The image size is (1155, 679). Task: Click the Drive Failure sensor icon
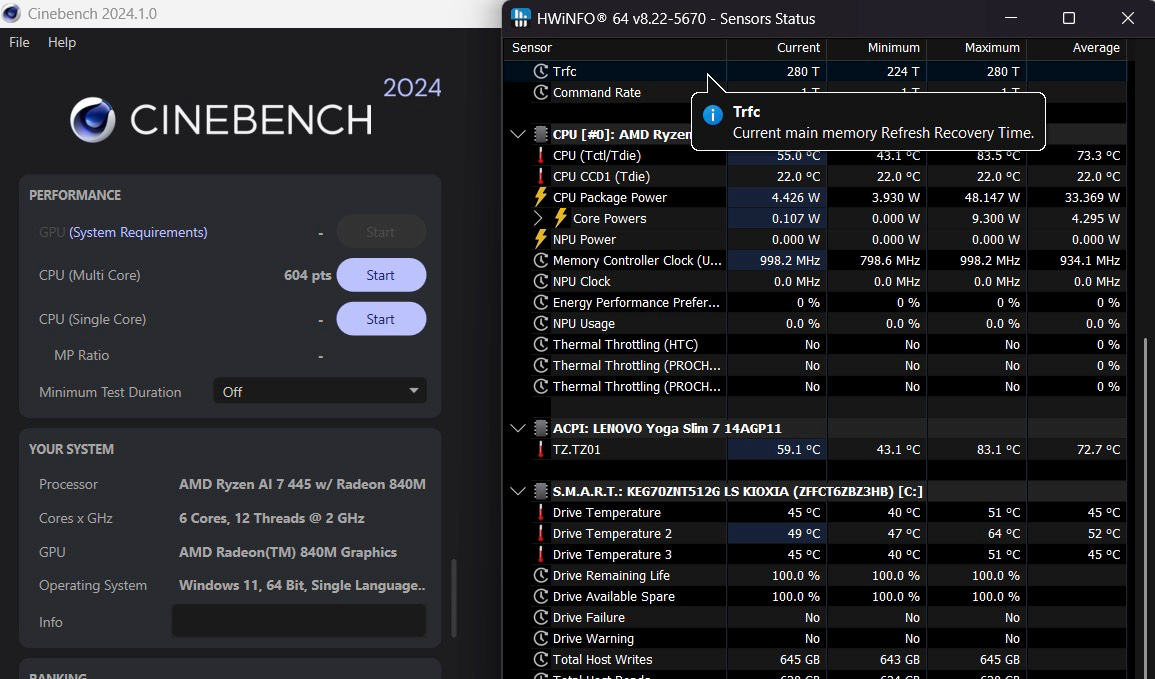[x=541, y=617]
